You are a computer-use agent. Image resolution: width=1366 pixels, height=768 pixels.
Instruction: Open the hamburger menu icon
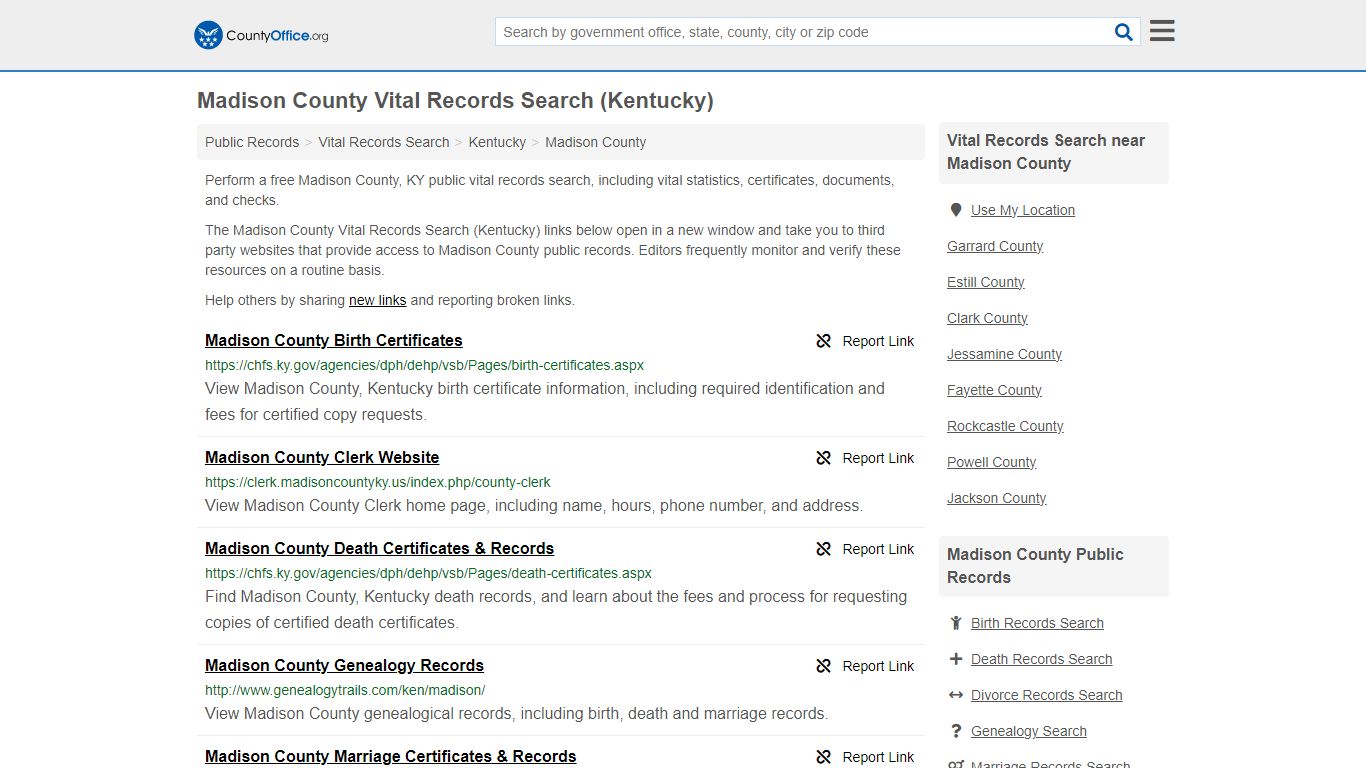[x=1162, y=31]
